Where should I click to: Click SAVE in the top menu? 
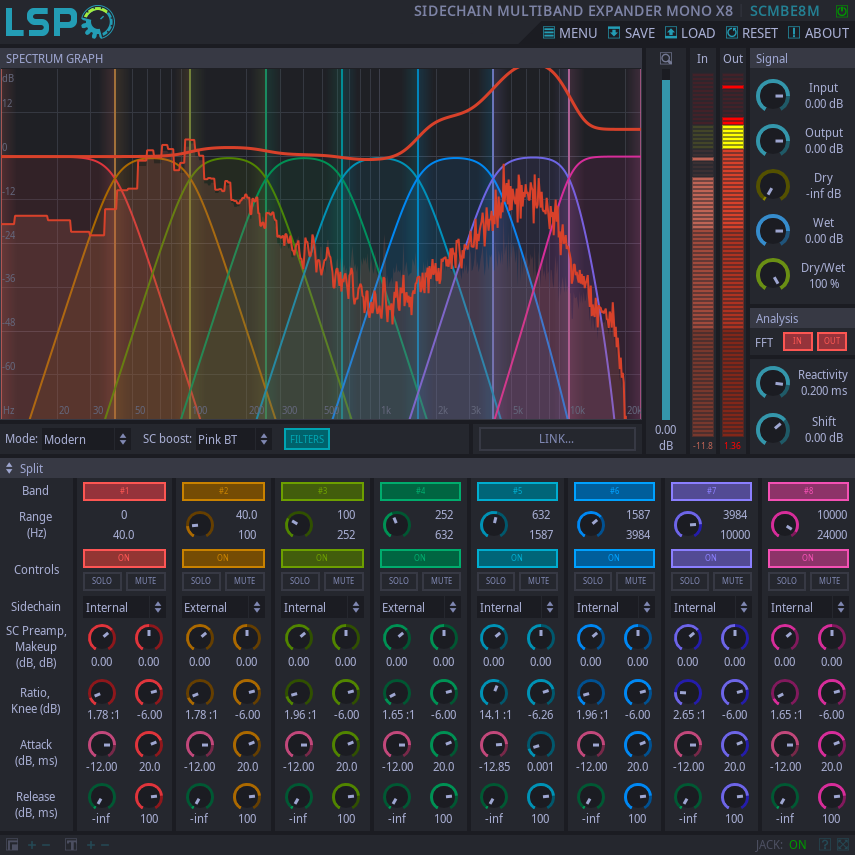pyautogui.click(x=631, y=33)
